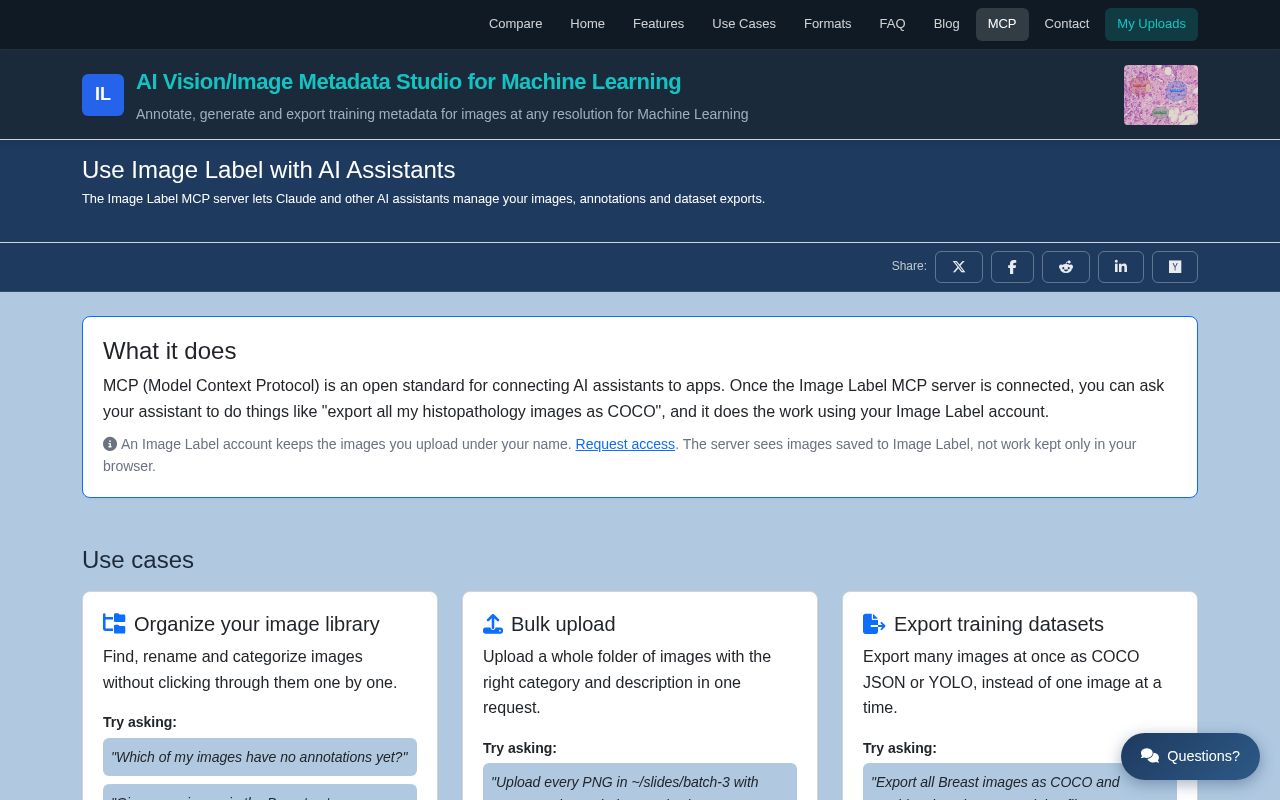Share this page on X

click(x=959, y=267)
